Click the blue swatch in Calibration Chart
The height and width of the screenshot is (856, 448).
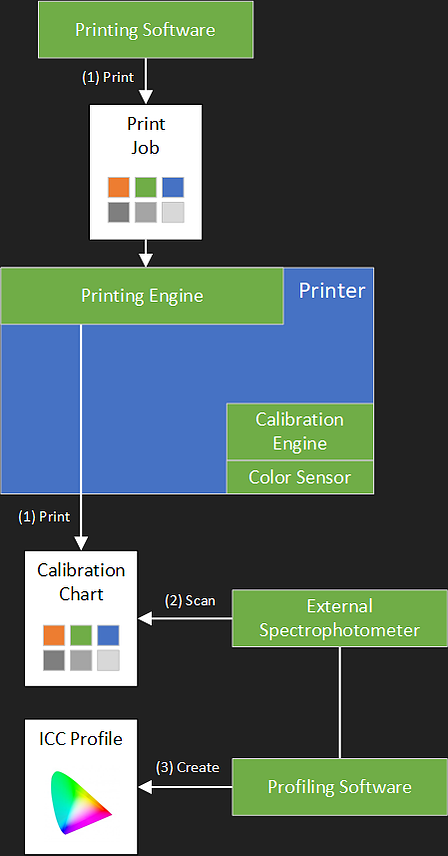click(108, 635)
